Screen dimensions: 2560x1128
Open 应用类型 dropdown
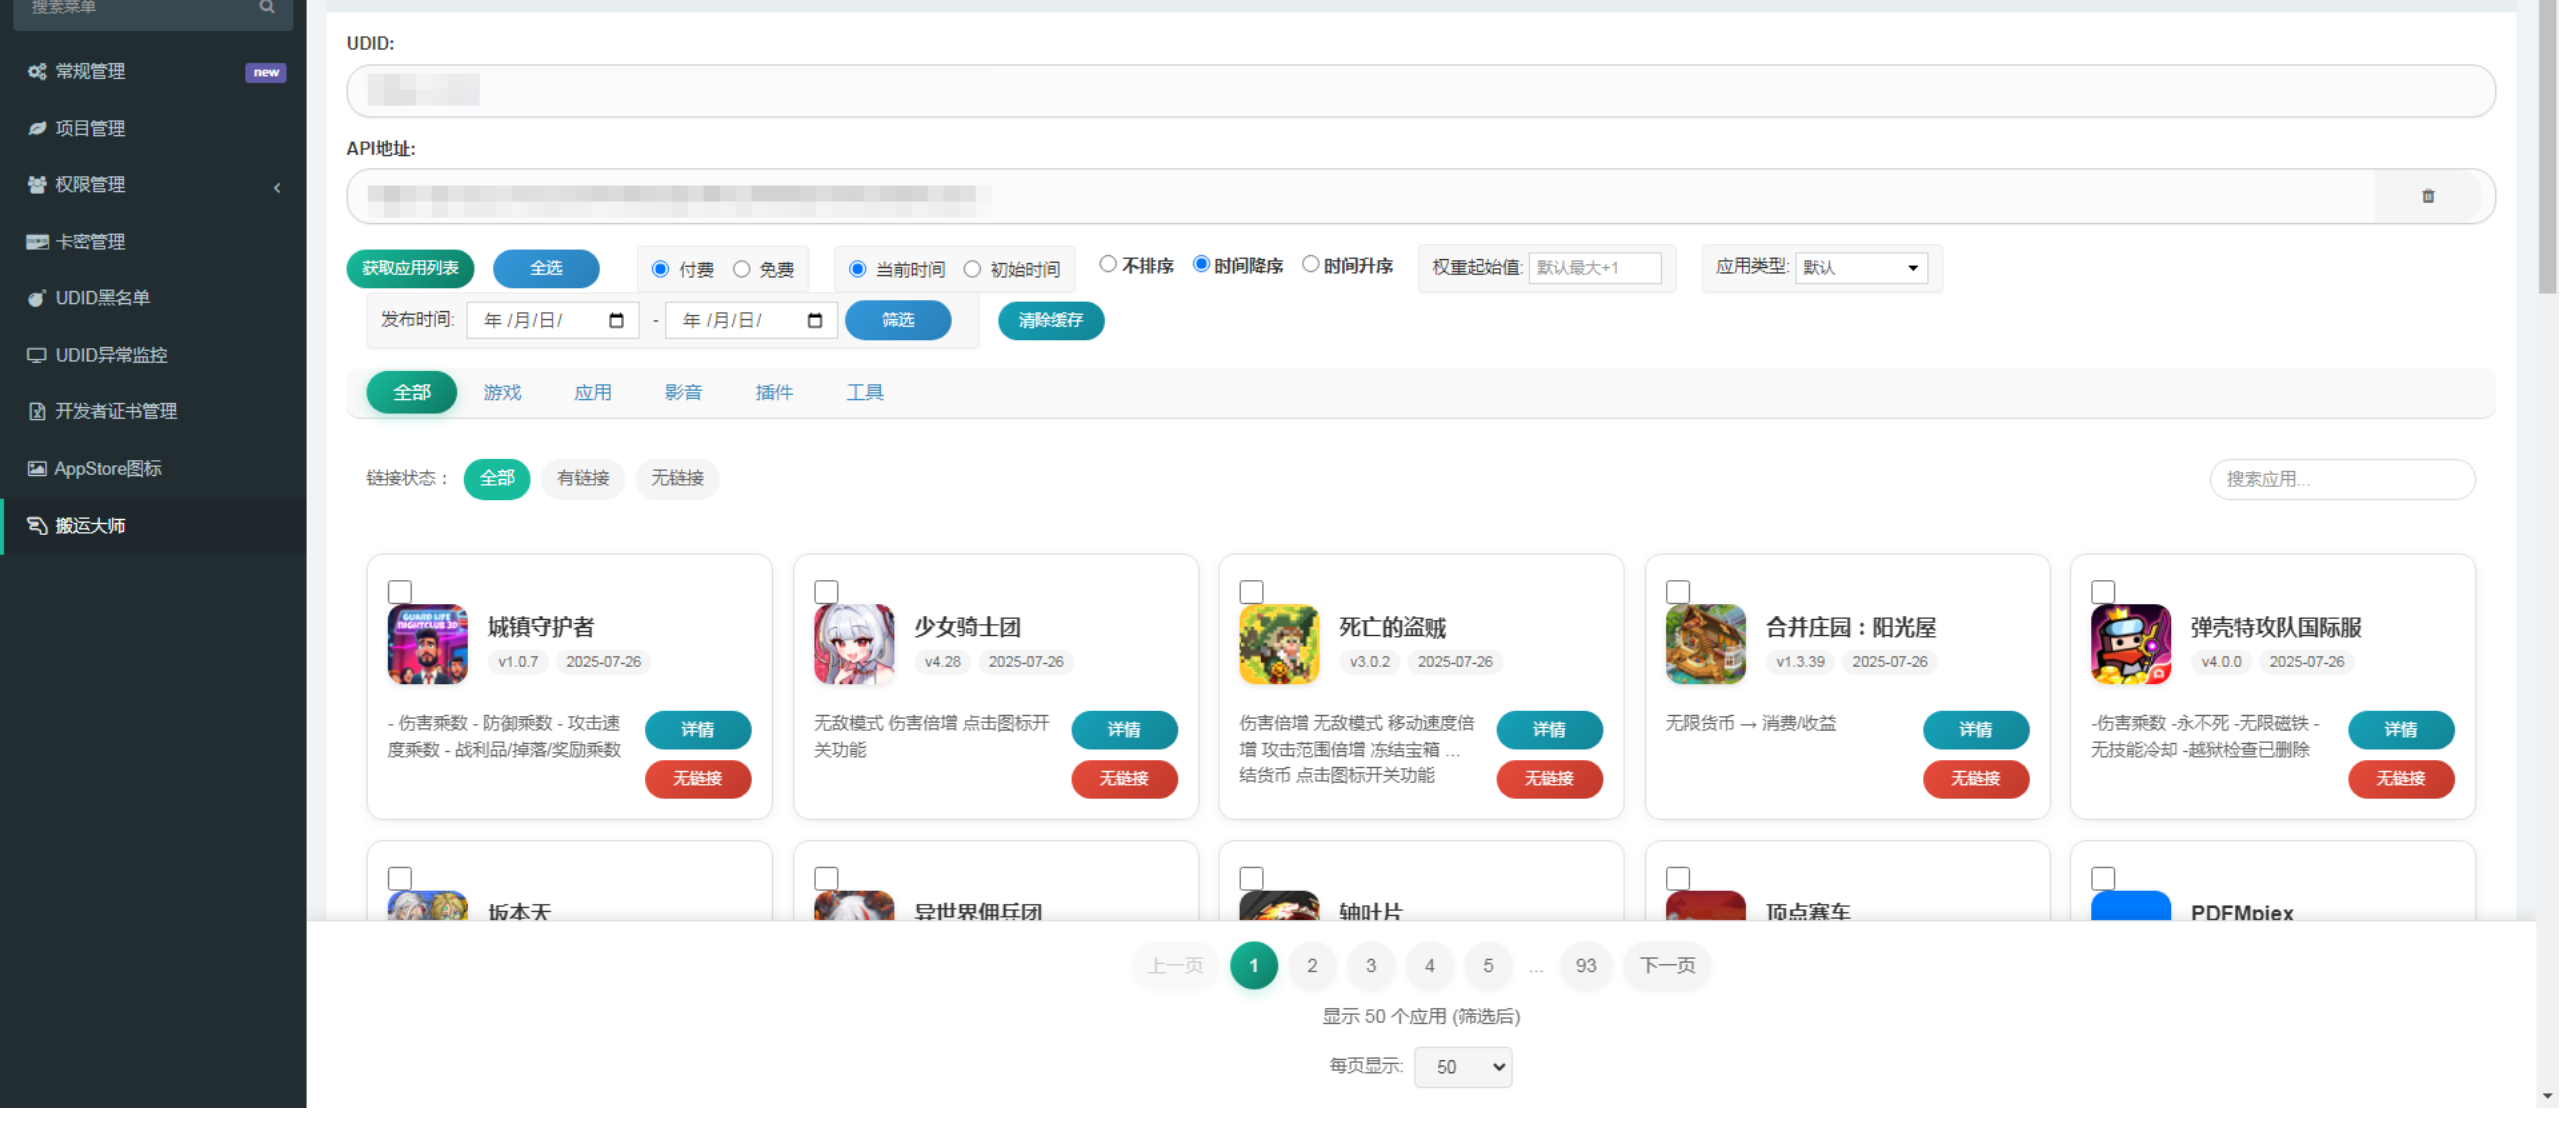point(1861,268)
